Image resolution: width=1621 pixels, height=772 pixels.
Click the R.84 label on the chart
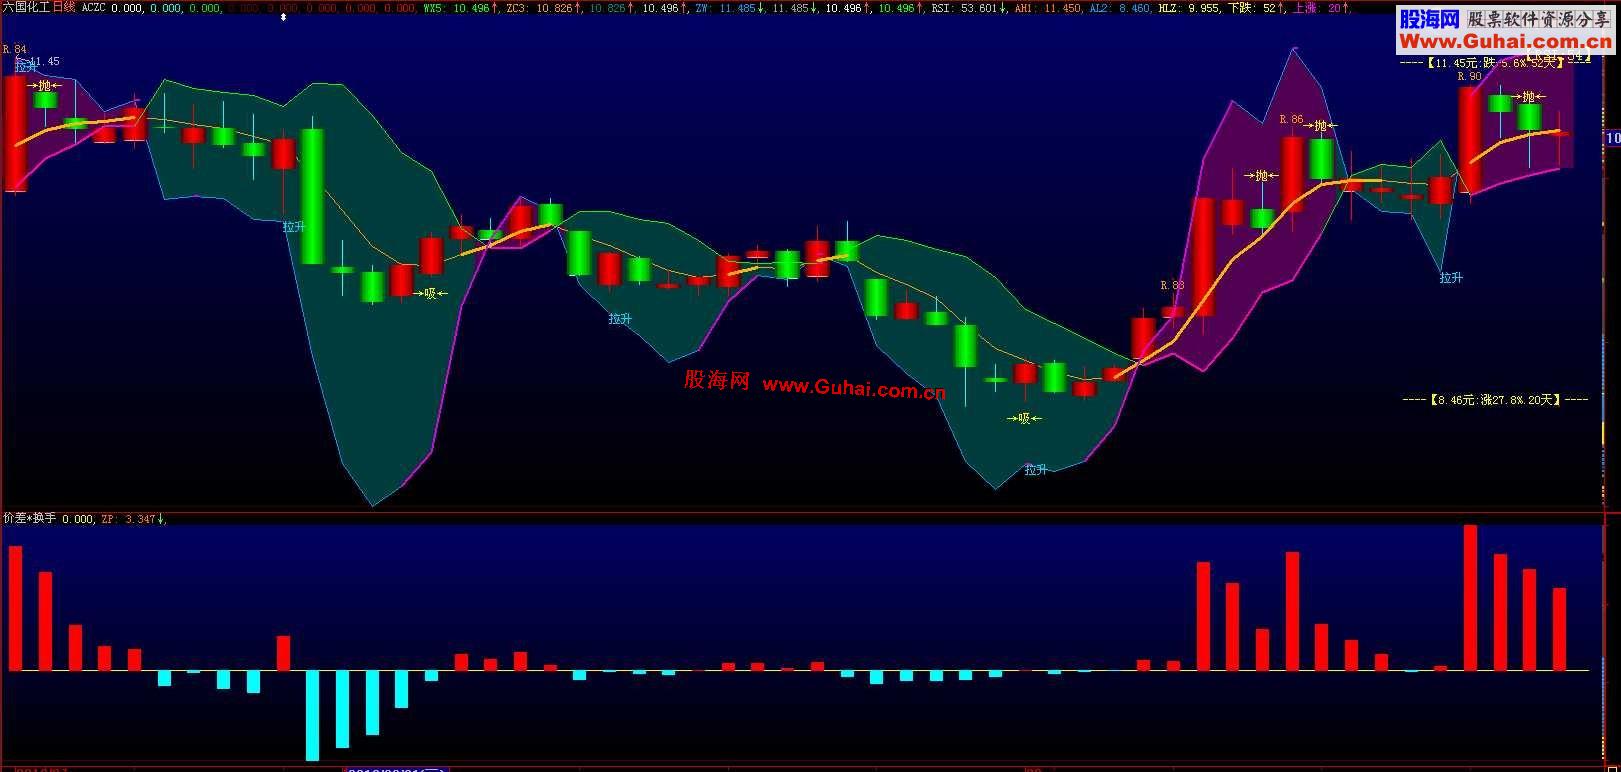click(x=15, y=49)
